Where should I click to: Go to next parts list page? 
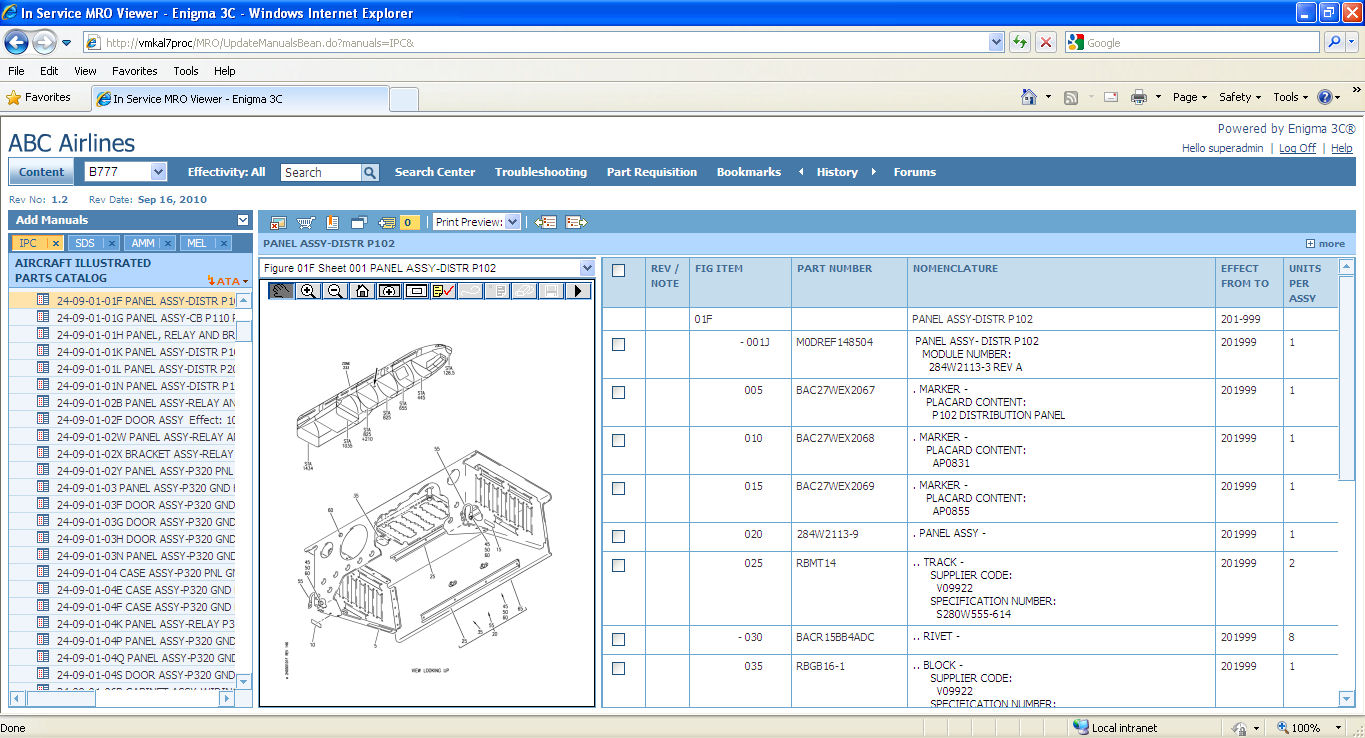click(x=576, y=222)
